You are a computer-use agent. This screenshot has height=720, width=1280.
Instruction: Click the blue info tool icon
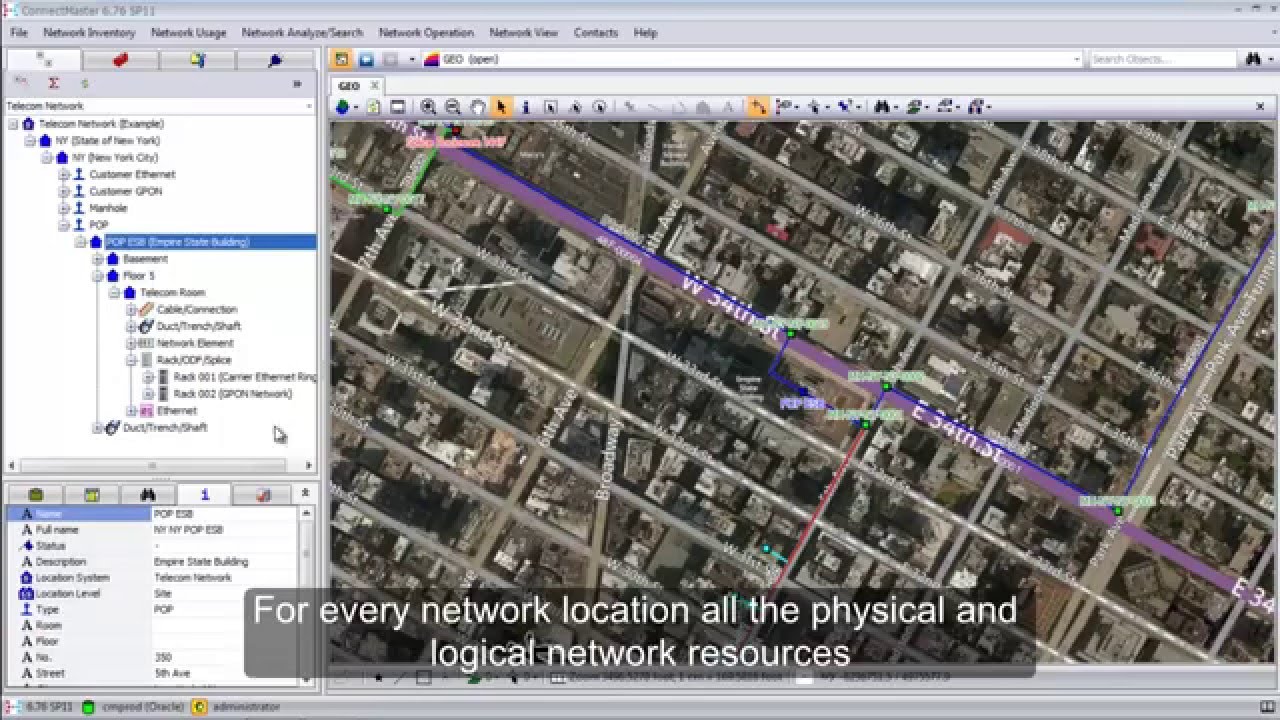(x=526, y=107)
